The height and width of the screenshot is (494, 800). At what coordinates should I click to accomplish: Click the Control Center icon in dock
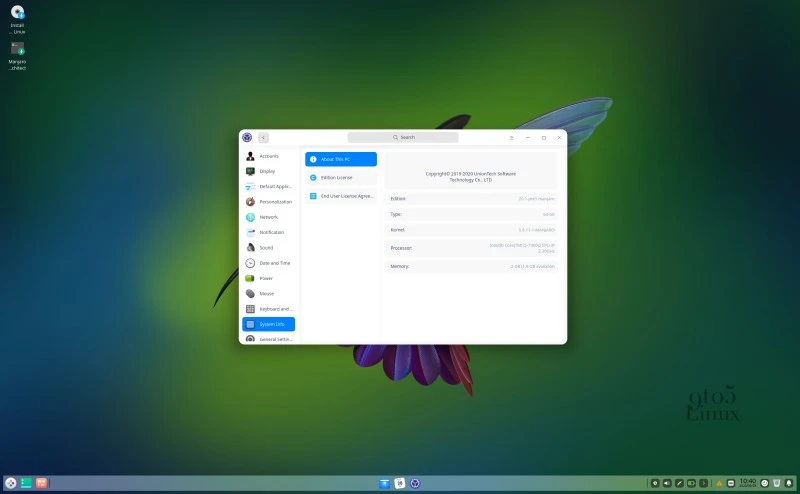(x=415, y=483)
